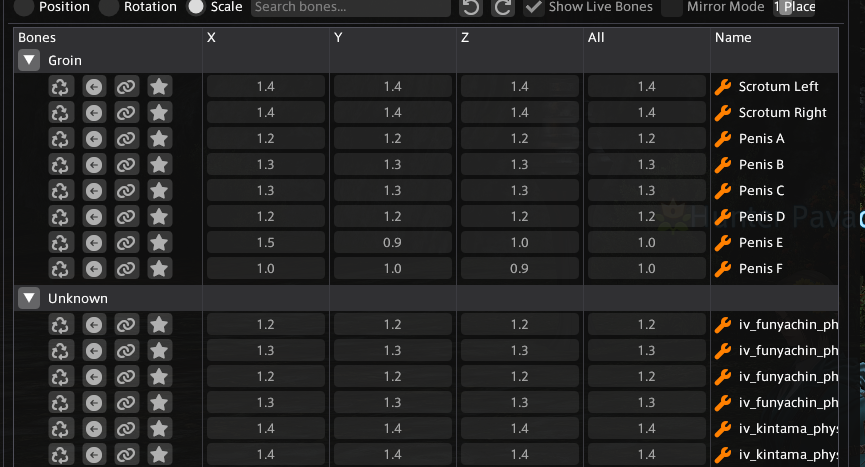The height and width of the screenshot is (467, 865).
Task: Click the Z value 1.0 for Penis E
Action: 520,243
